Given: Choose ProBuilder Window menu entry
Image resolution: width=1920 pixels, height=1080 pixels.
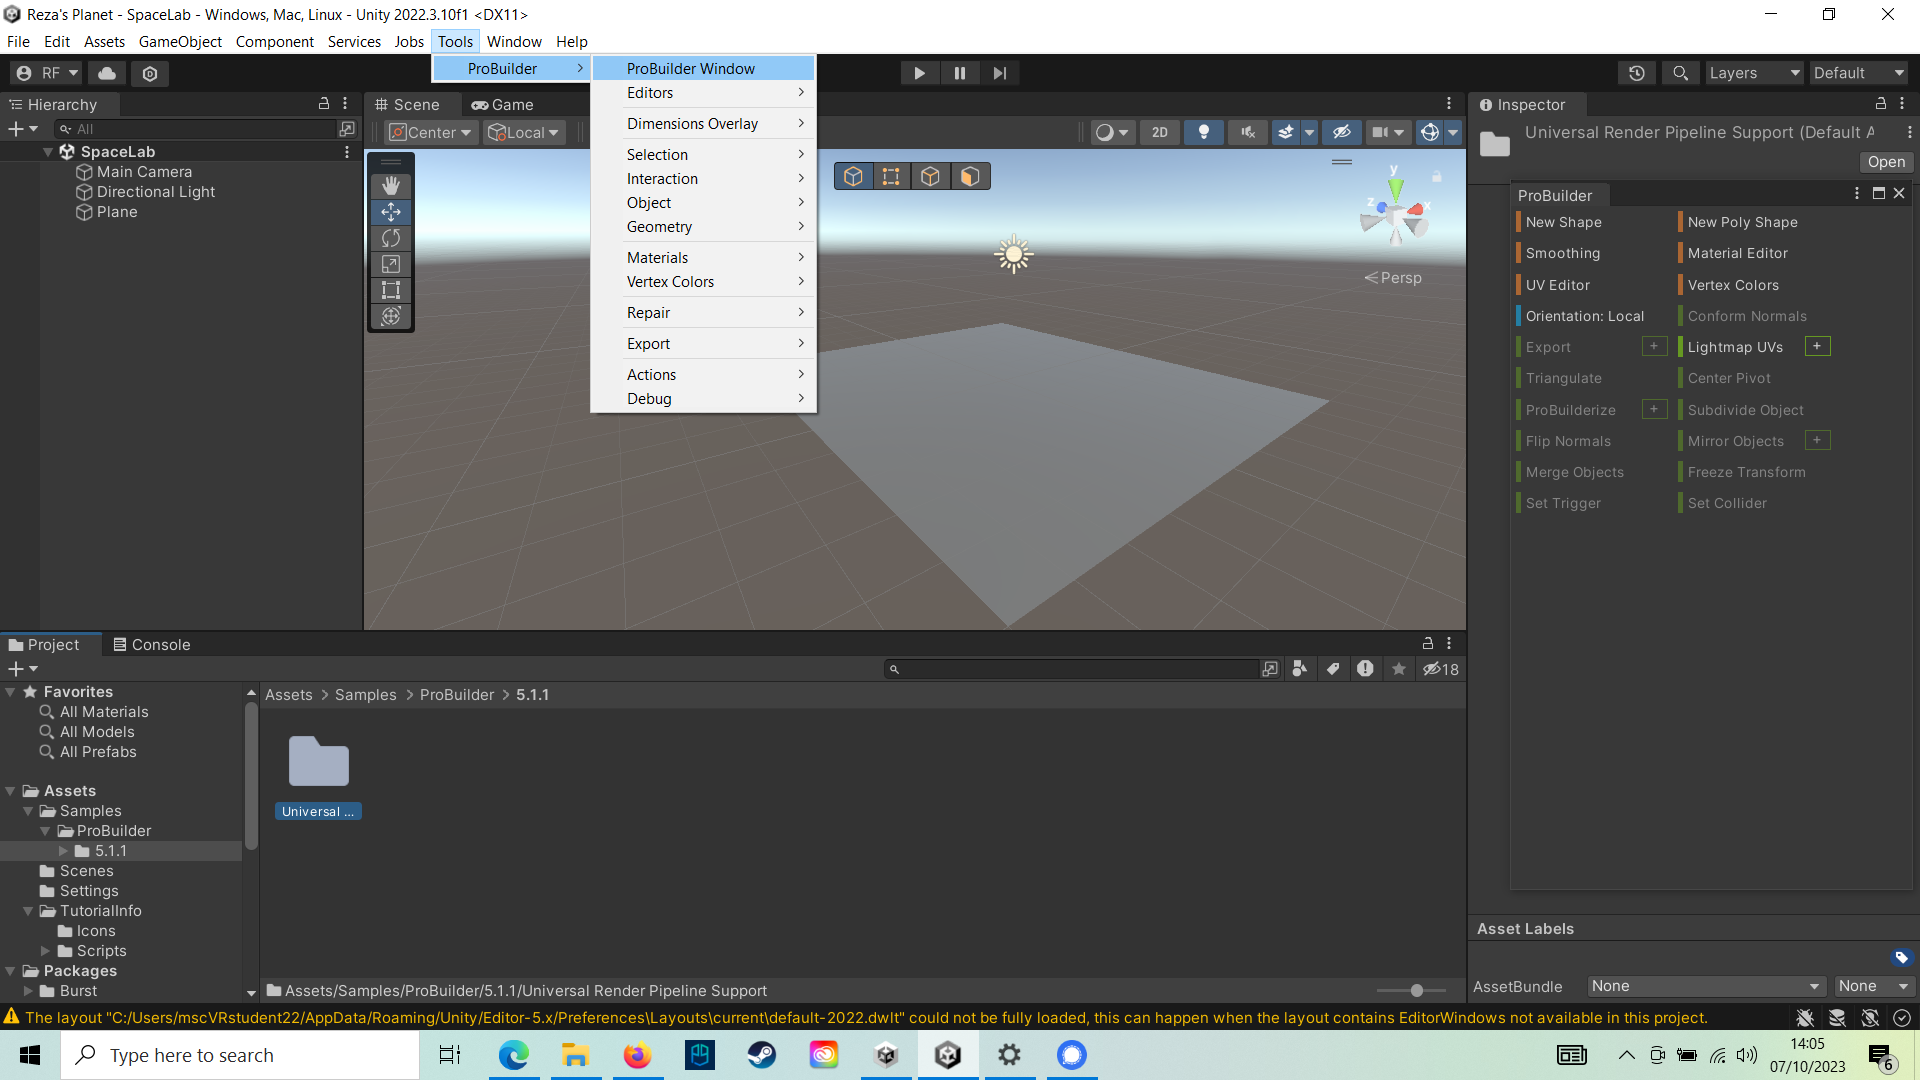Looking at the screenshot, I should 690,68.
